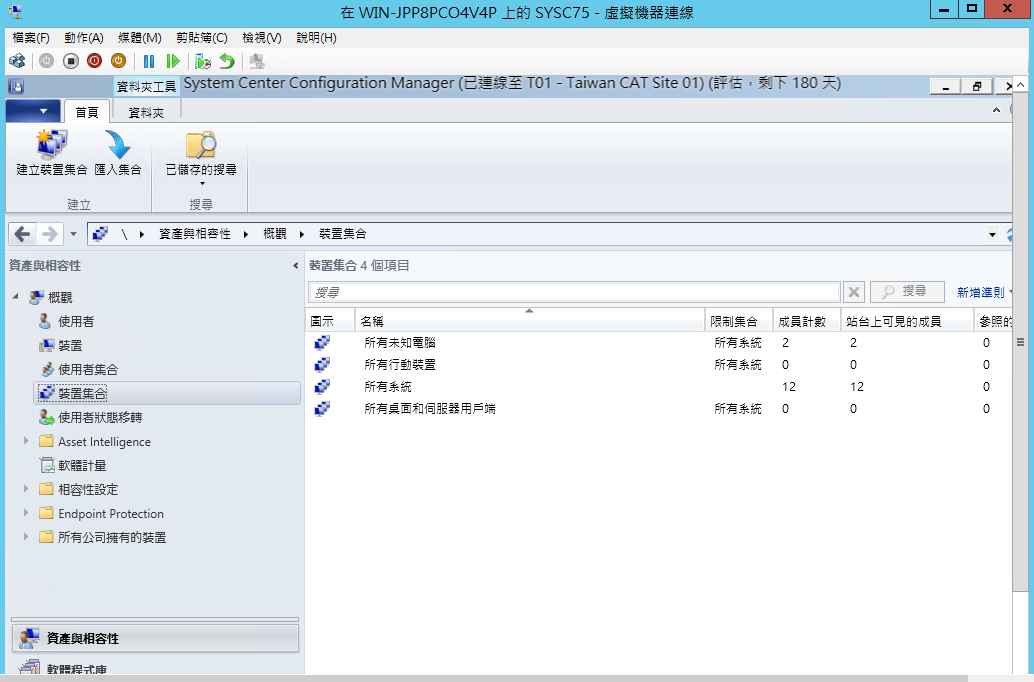
Task: Expand the Asset Intelligence folder
Action: [26, 441]
